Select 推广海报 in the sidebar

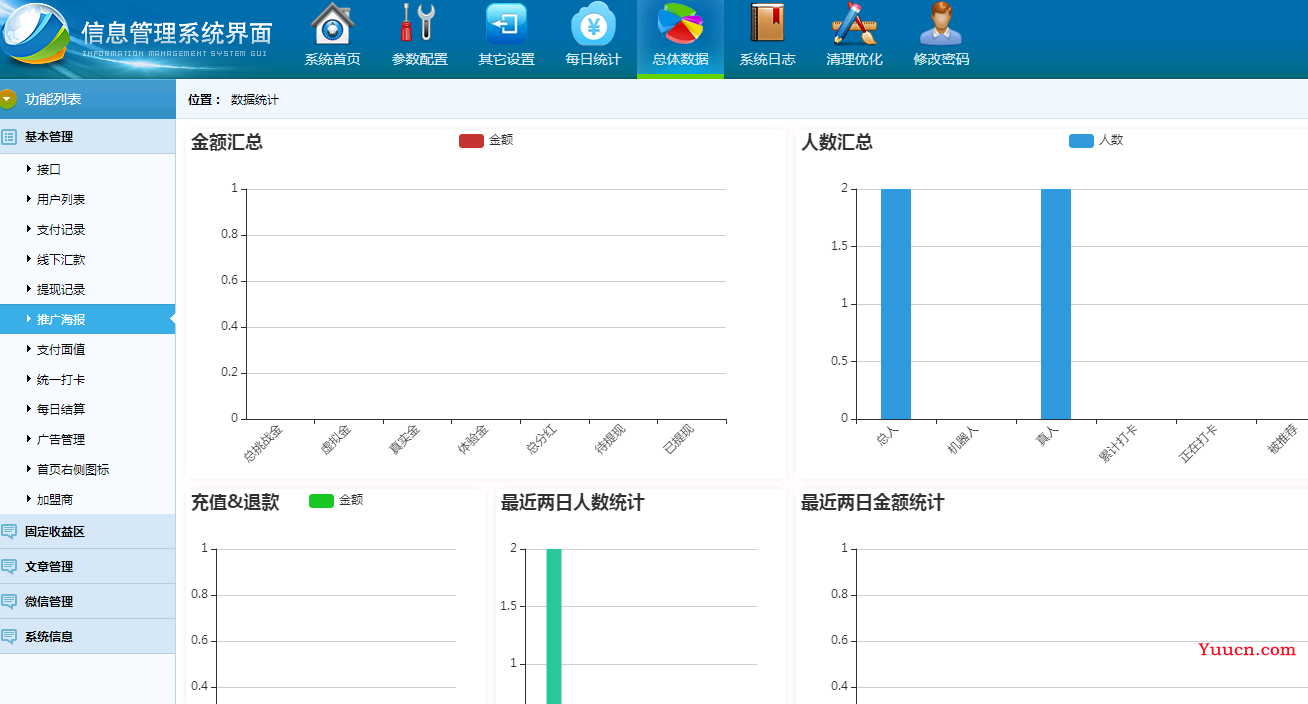[x=87, y=319]
